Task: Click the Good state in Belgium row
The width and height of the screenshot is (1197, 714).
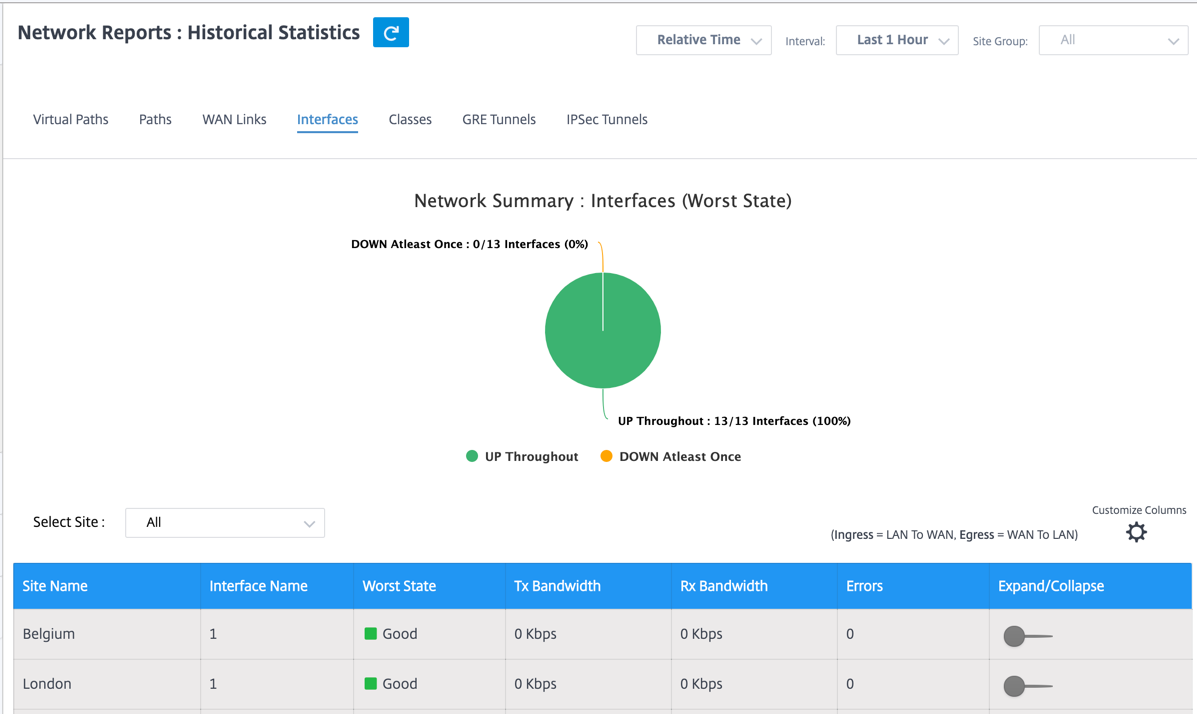Action: pyautogui.click(x=391, y=634)
